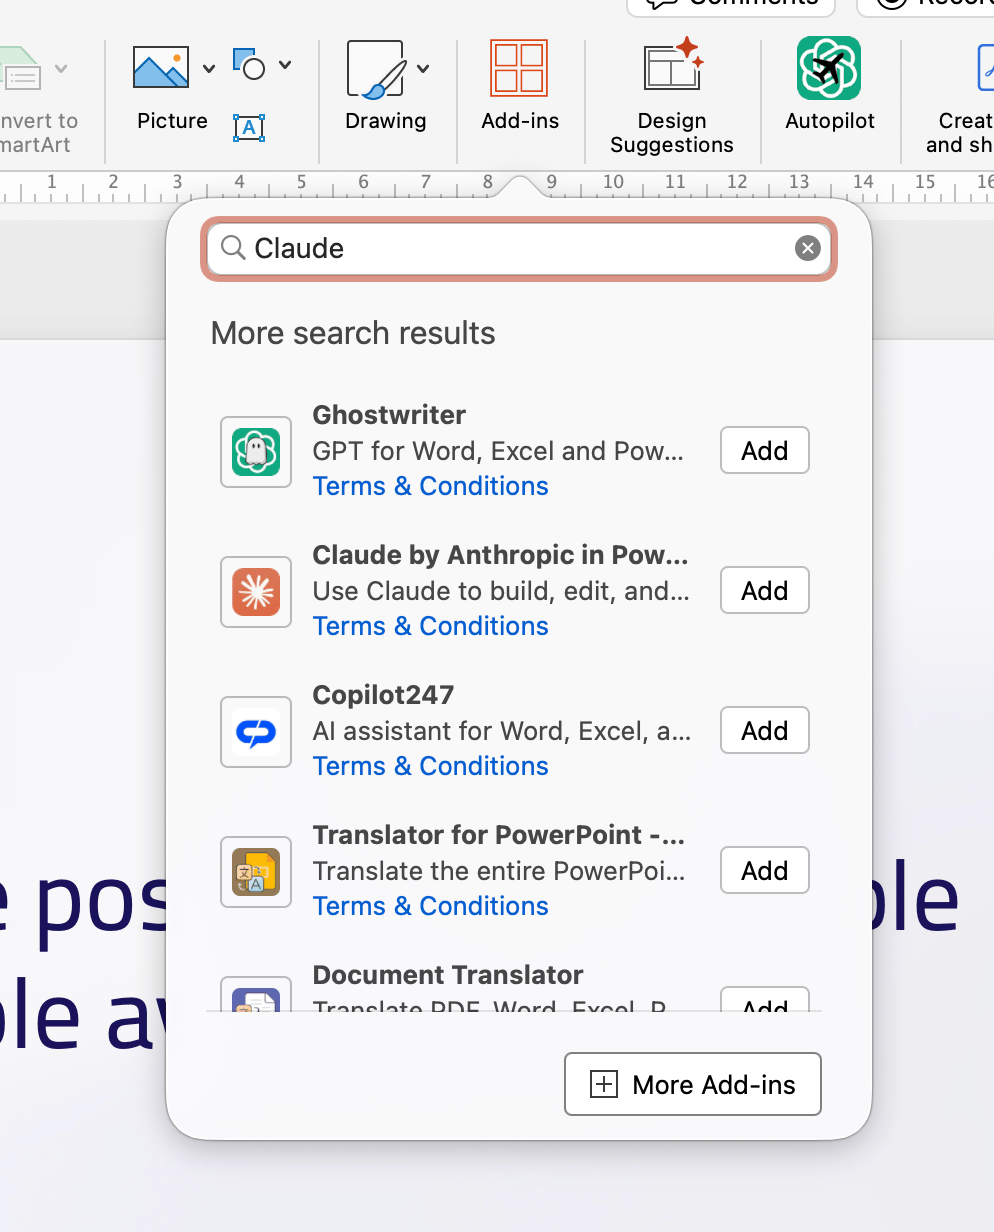Click the Picture label text
Image resolution: width=994 pixels, height=1232 pixels.
click(172, 121)
